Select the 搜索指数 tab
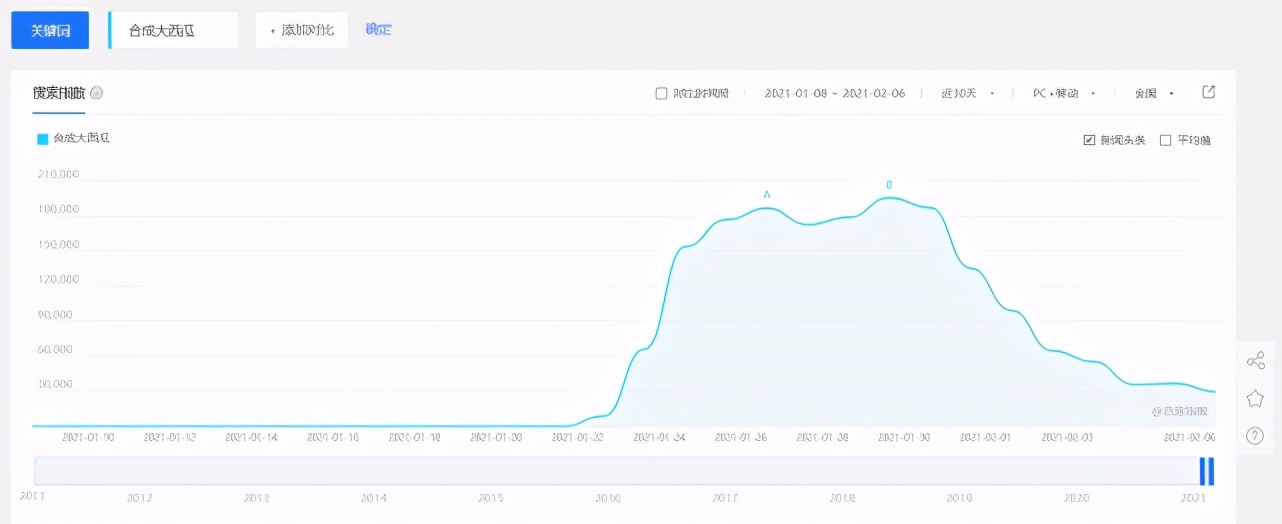Image resolution: width=1282 pixels, height=524 pixels. pyautogui.click(x=59, y=93)
